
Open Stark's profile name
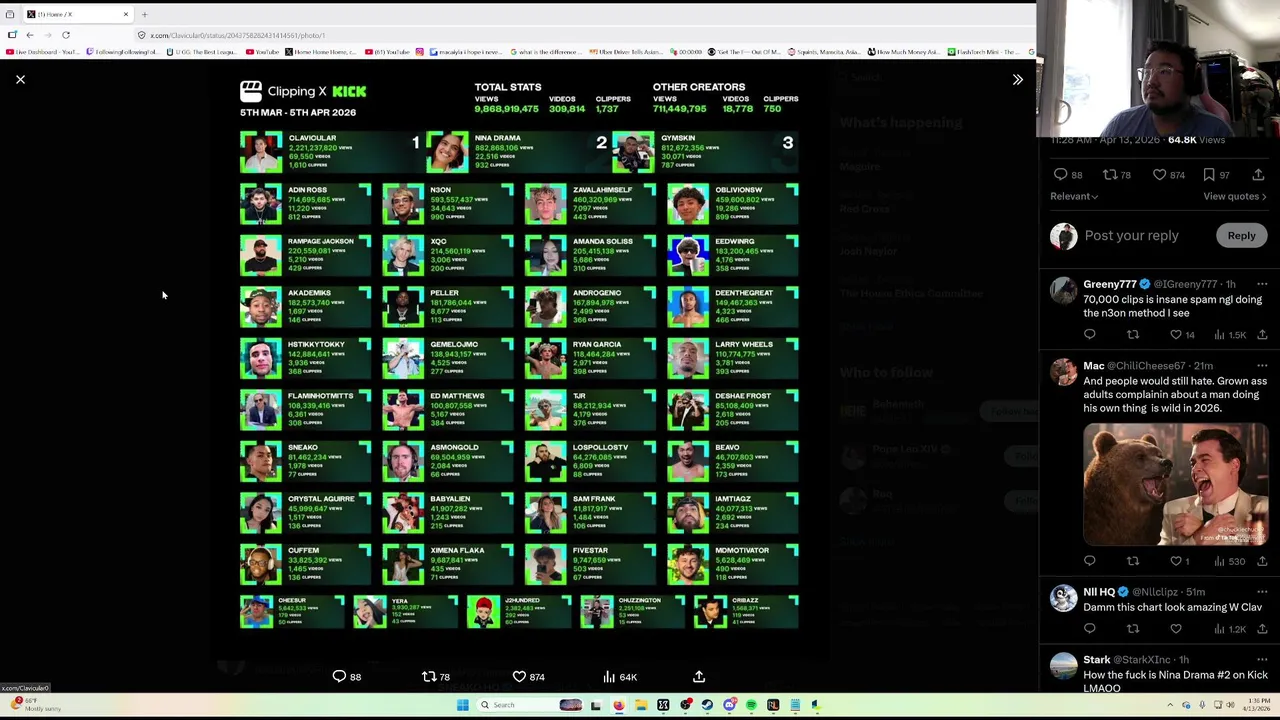(1097, 660)
